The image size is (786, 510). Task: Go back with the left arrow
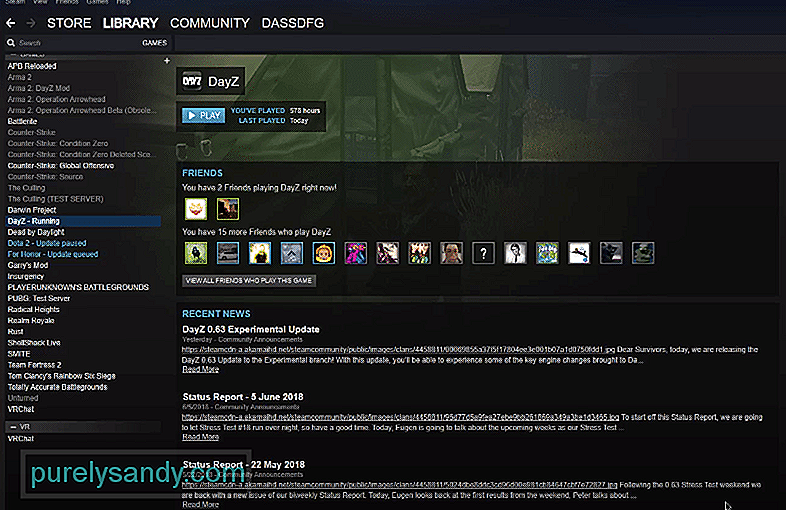11,23
